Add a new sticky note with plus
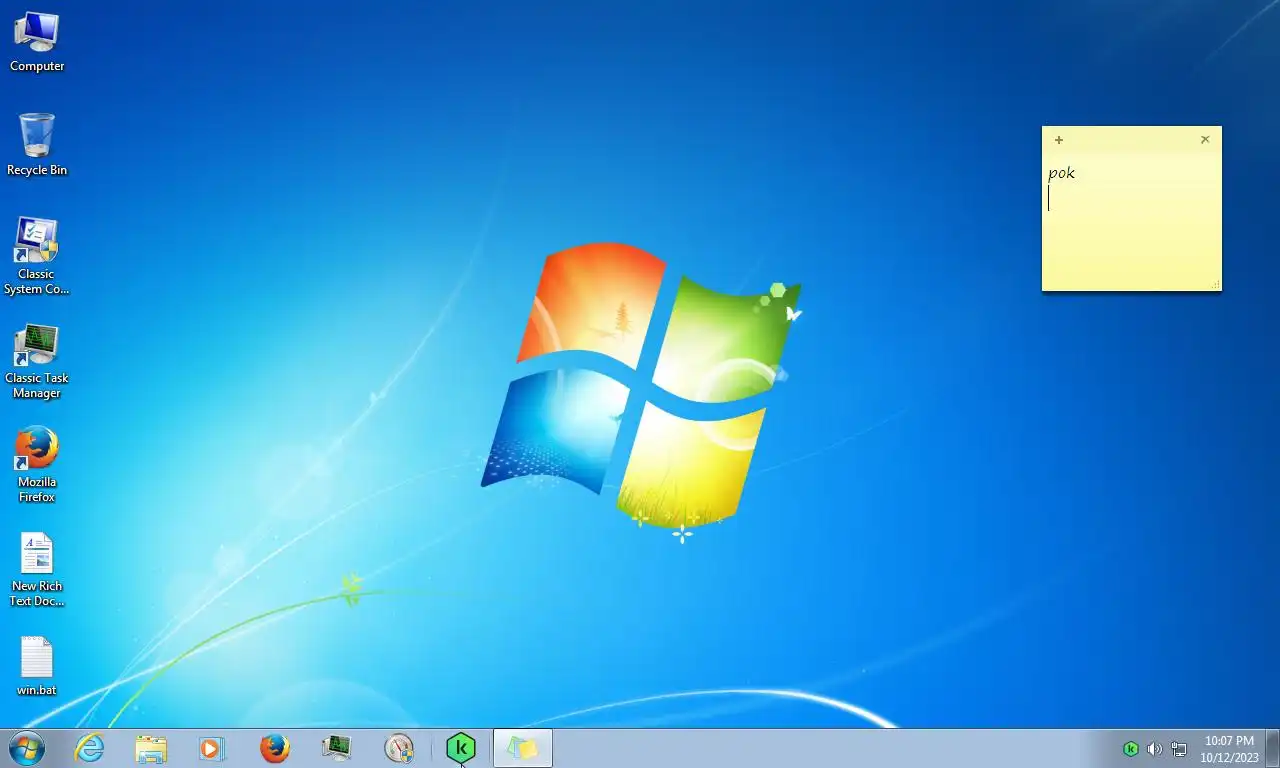1280x768 pixels. tap(1059, 140)
